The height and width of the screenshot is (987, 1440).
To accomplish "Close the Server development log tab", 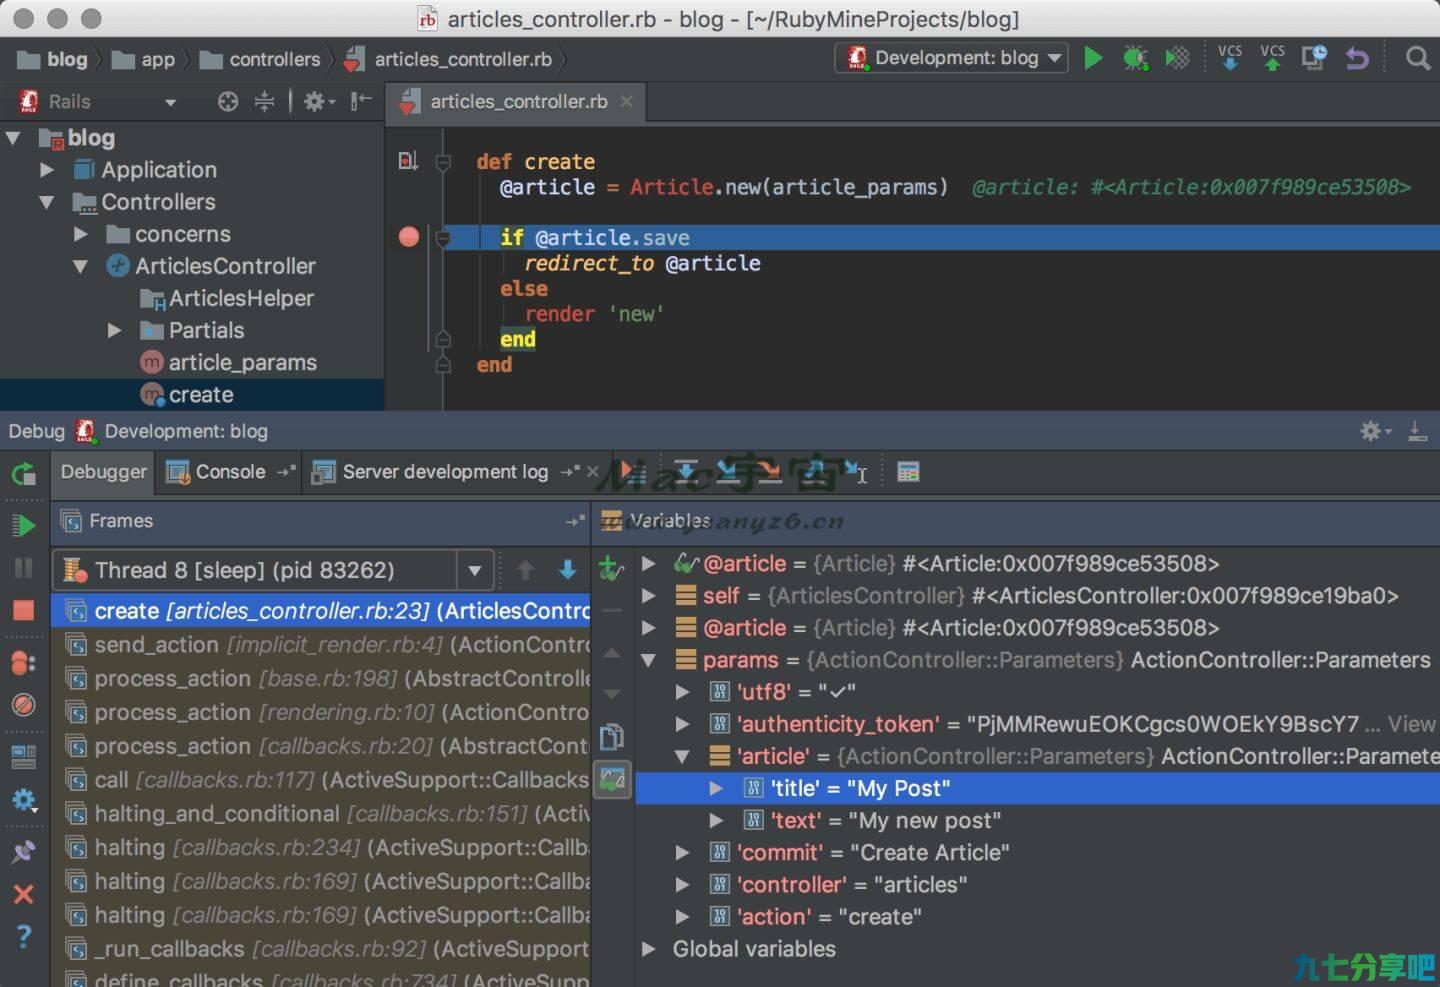I will coord(592,472).
